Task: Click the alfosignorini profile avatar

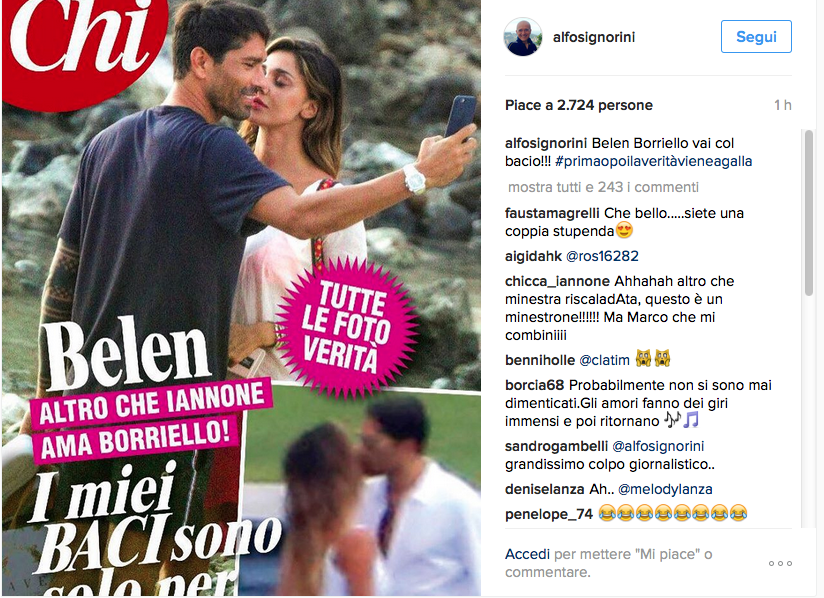Action: point(523,37)
